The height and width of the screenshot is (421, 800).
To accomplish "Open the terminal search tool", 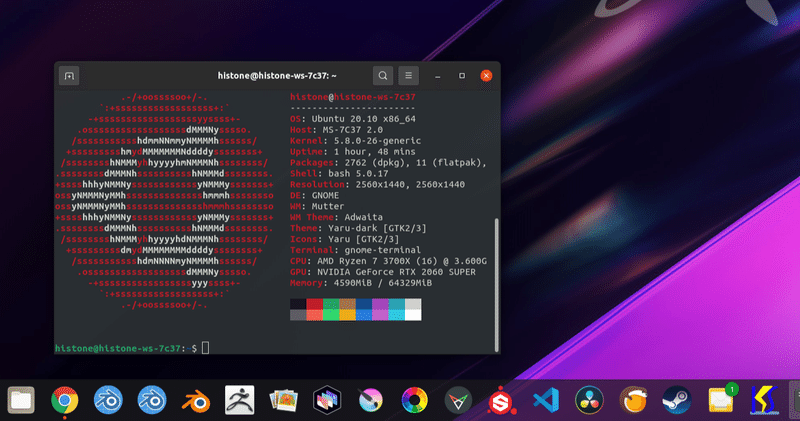I will point(383,76).
